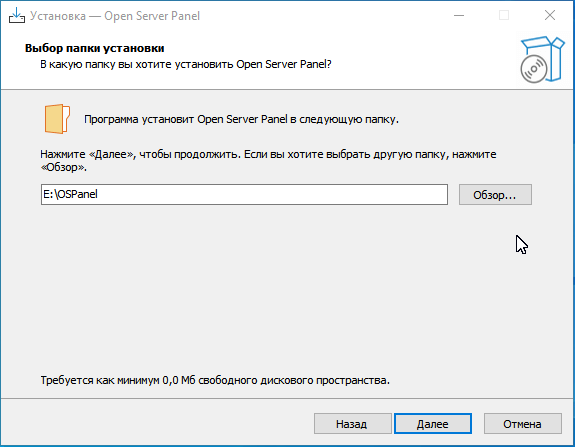Click the heading Выбор папки установки
Image resolution: width=575 pixels, height=447 pixels.
(x=95, y=48)
